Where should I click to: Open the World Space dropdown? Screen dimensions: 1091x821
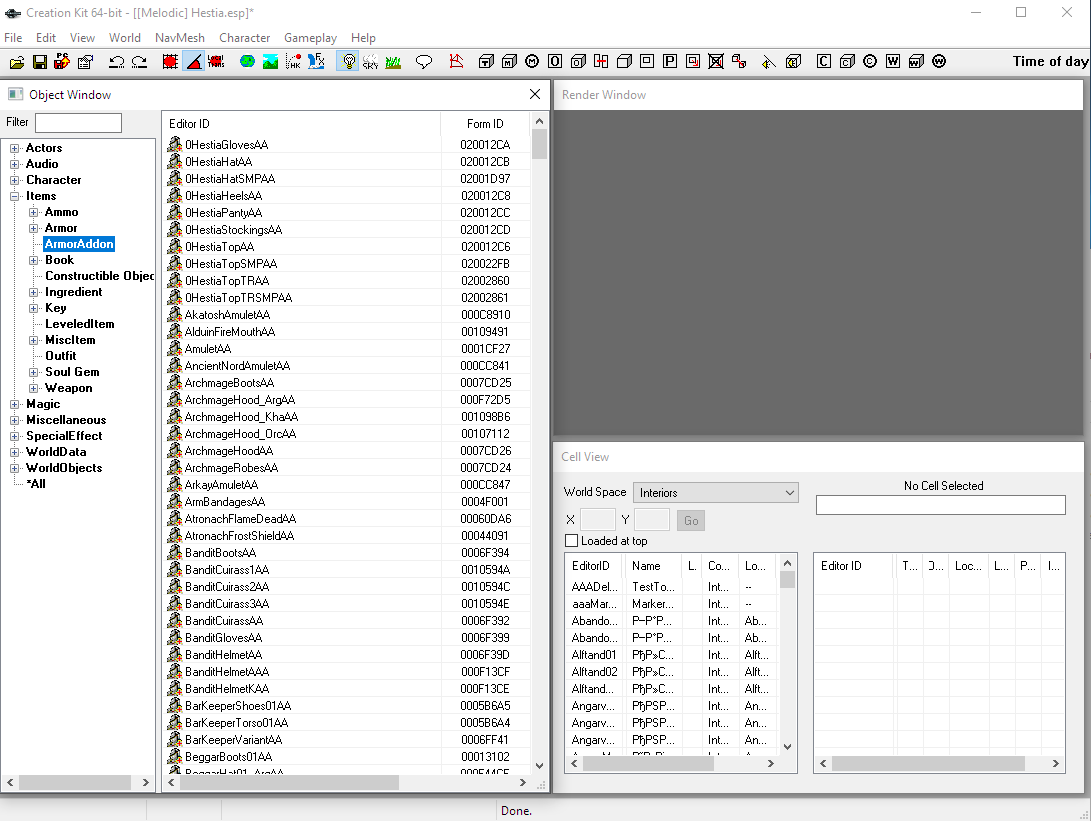[x=716, y=493]
